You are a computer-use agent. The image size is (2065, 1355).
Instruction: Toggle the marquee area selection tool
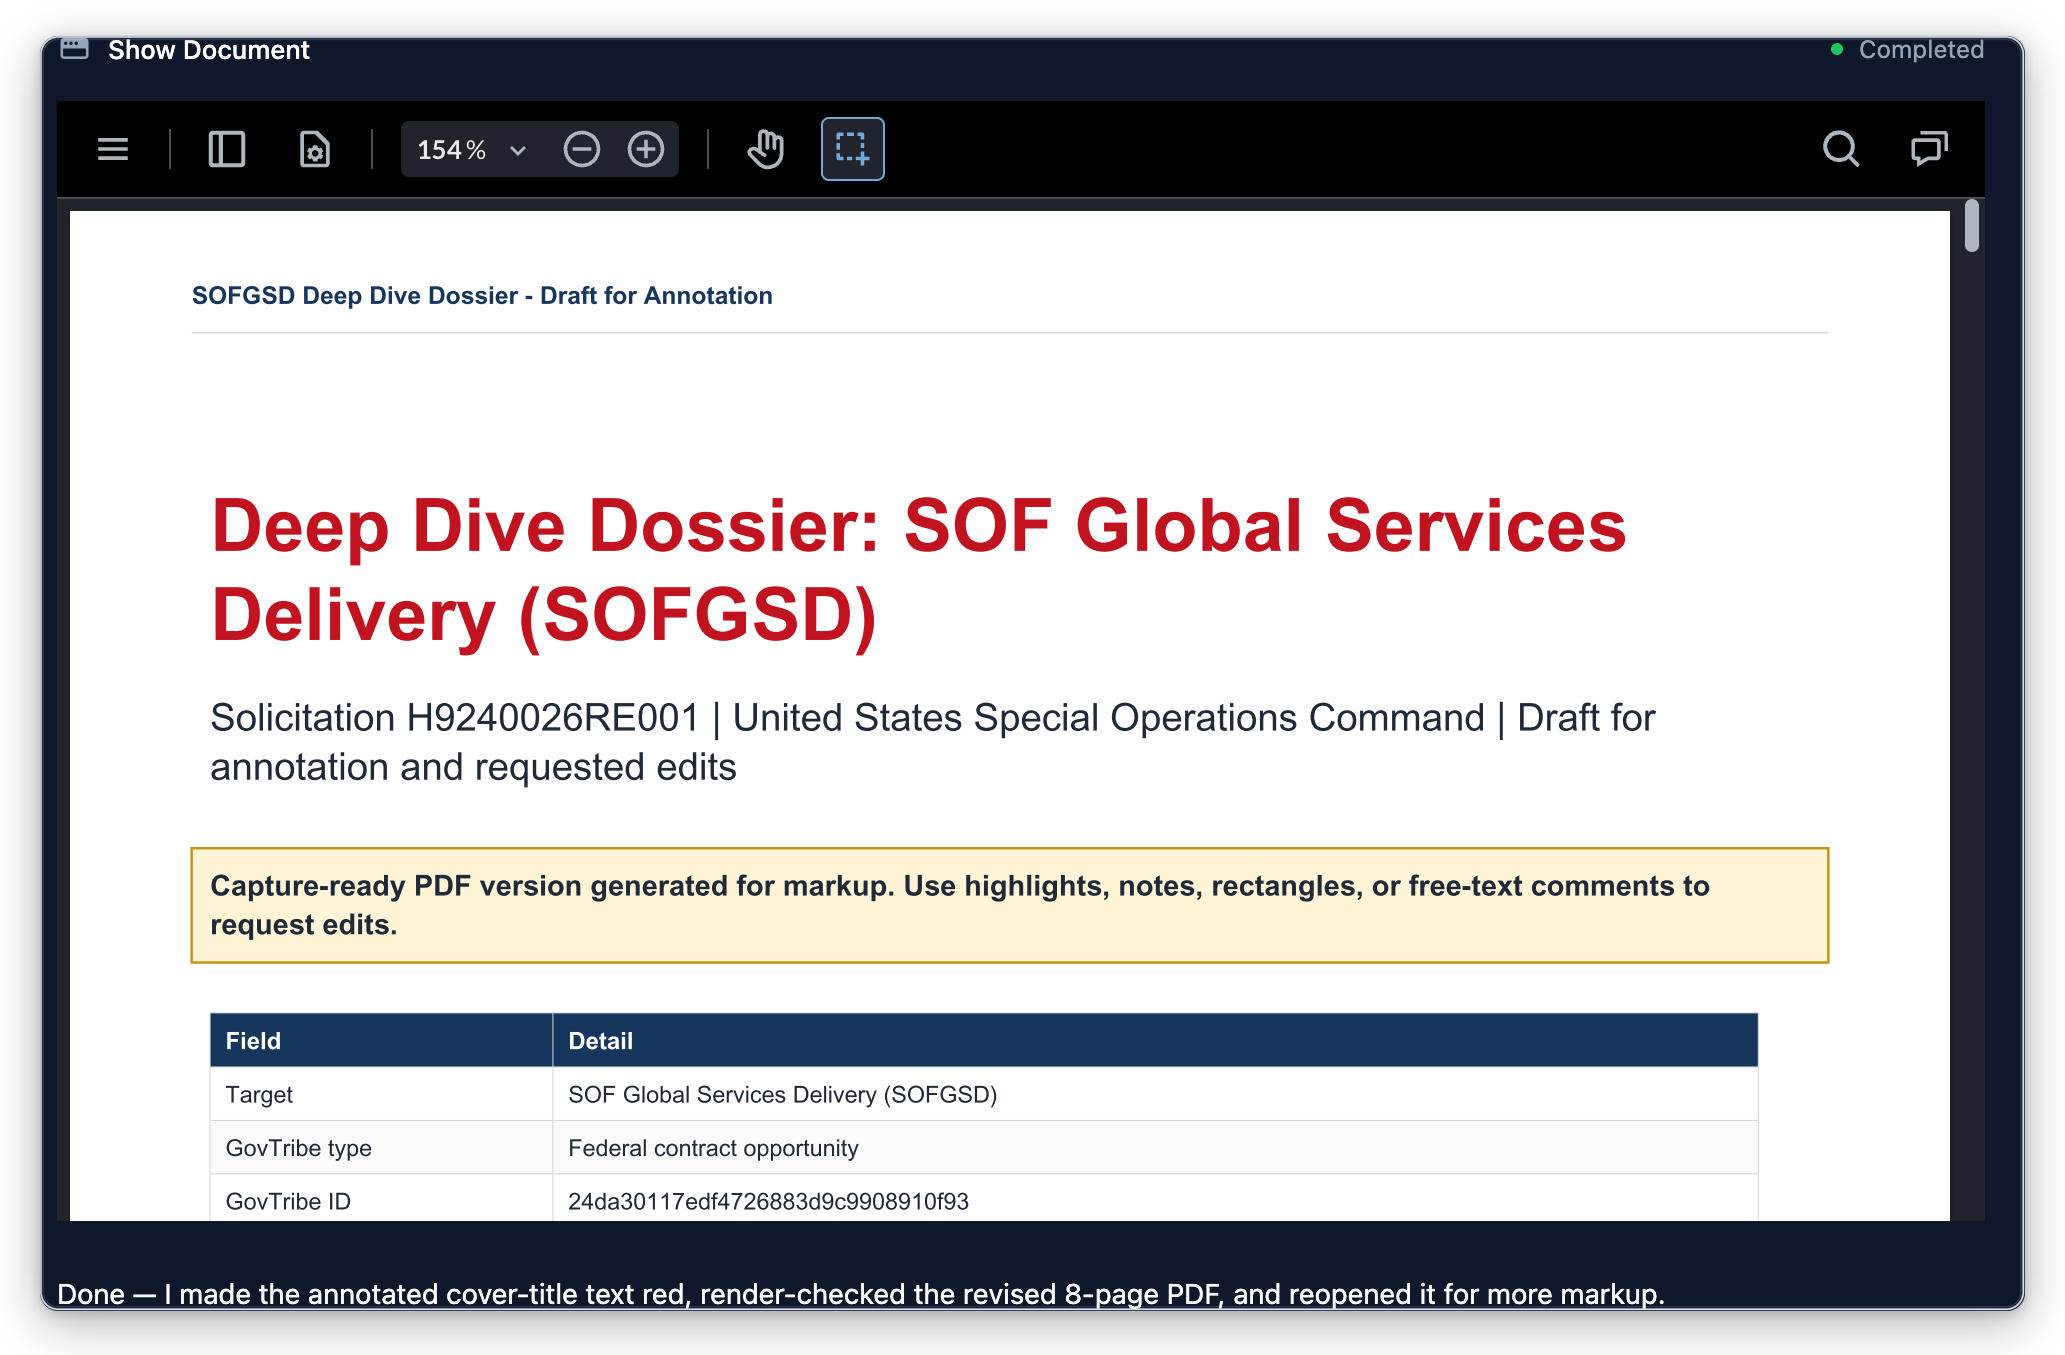click(x=852, y=149)
